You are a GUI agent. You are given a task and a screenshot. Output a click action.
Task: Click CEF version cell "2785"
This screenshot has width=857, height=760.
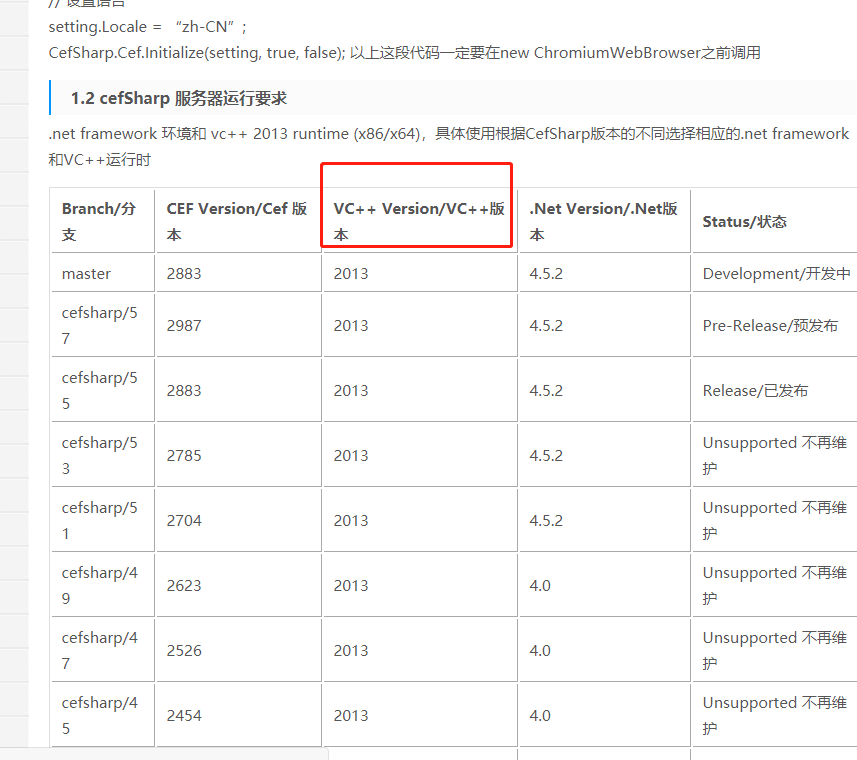click(238, 455)
